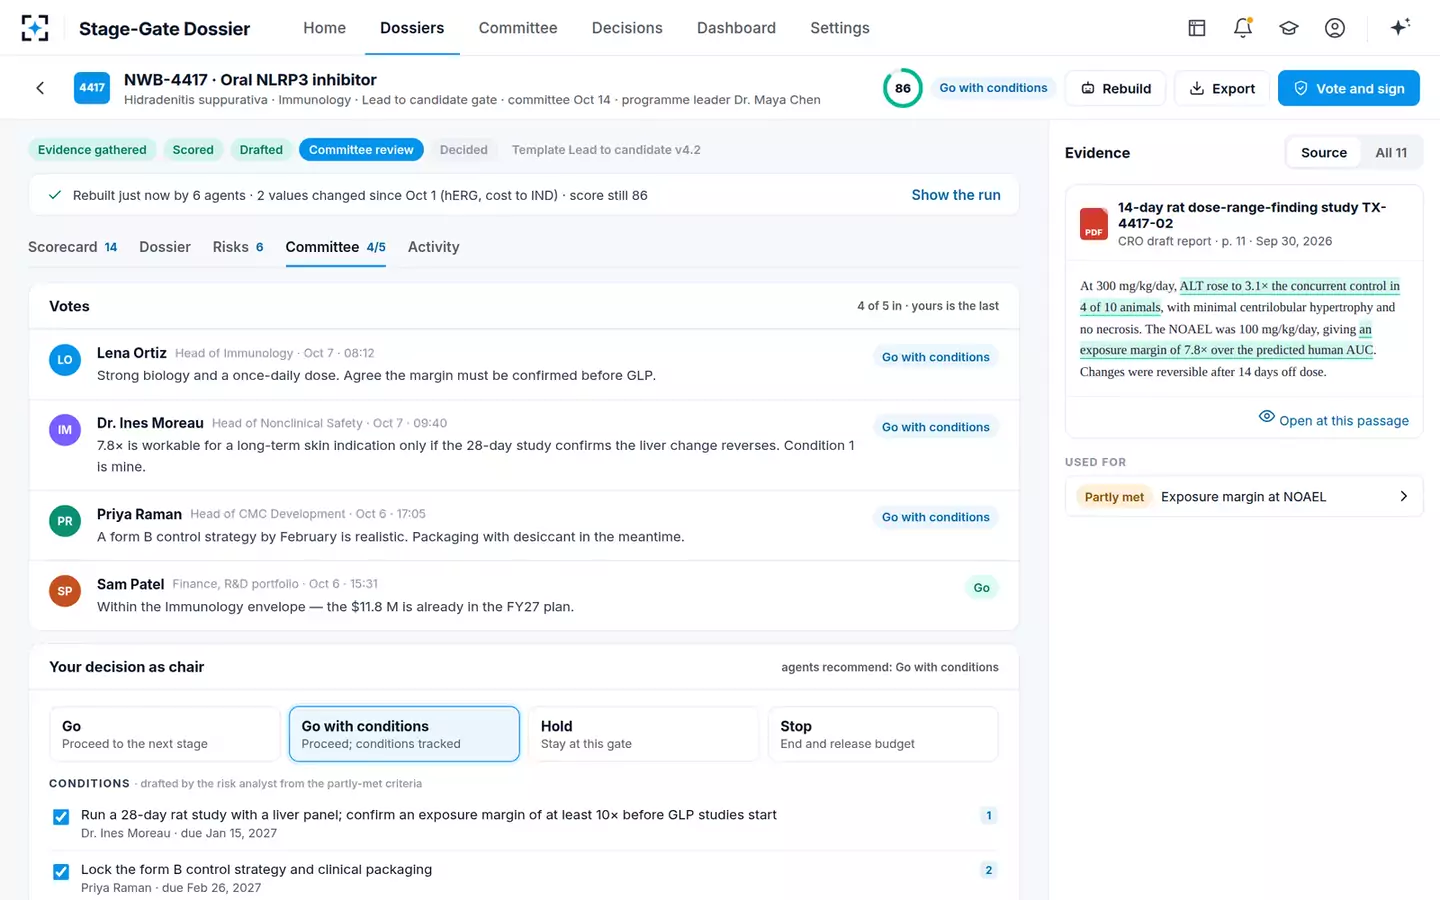Image resolution: width=1440 pixels, height=900 pixels.
Task: Open the AI sparkle assistant icon
Action: click(x=1400, y=27)
